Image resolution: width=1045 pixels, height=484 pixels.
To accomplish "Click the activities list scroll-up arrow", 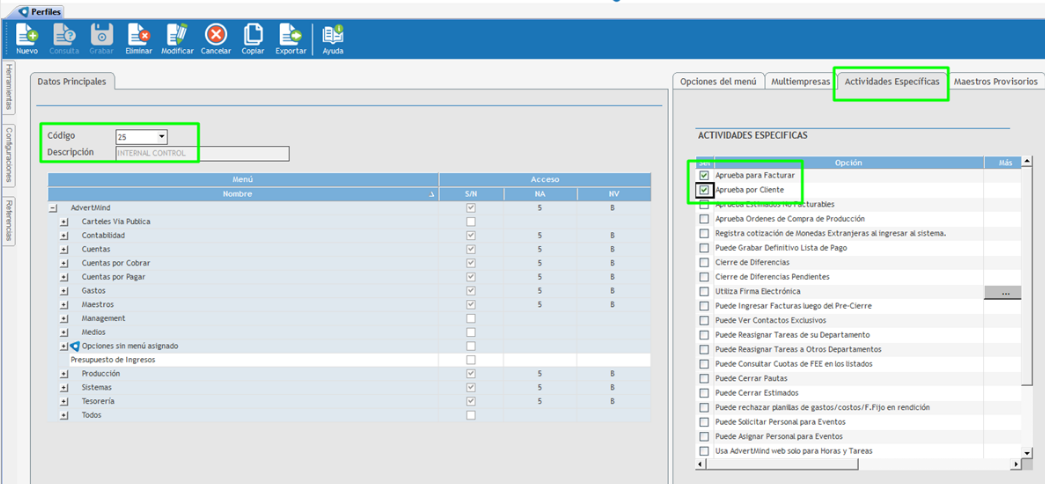I will tap(1027, 161).
